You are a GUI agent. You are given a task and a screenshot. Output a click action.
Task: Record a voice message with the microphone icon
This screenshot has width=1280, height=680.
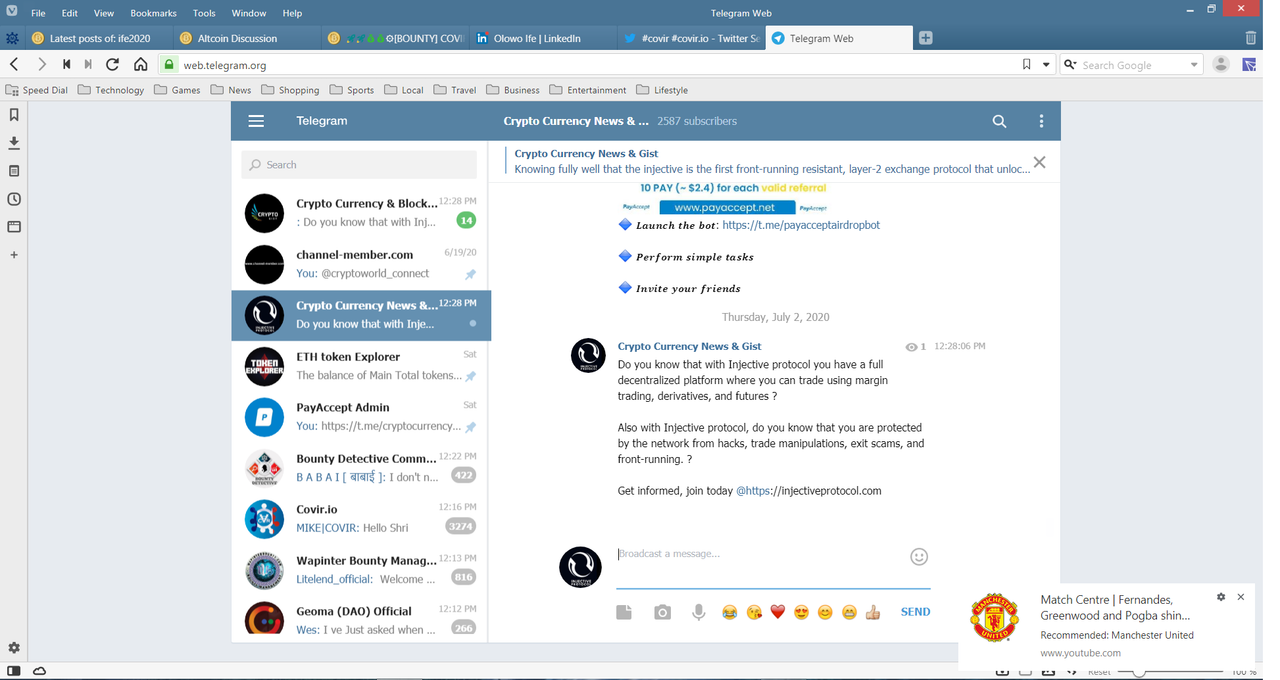699,612
